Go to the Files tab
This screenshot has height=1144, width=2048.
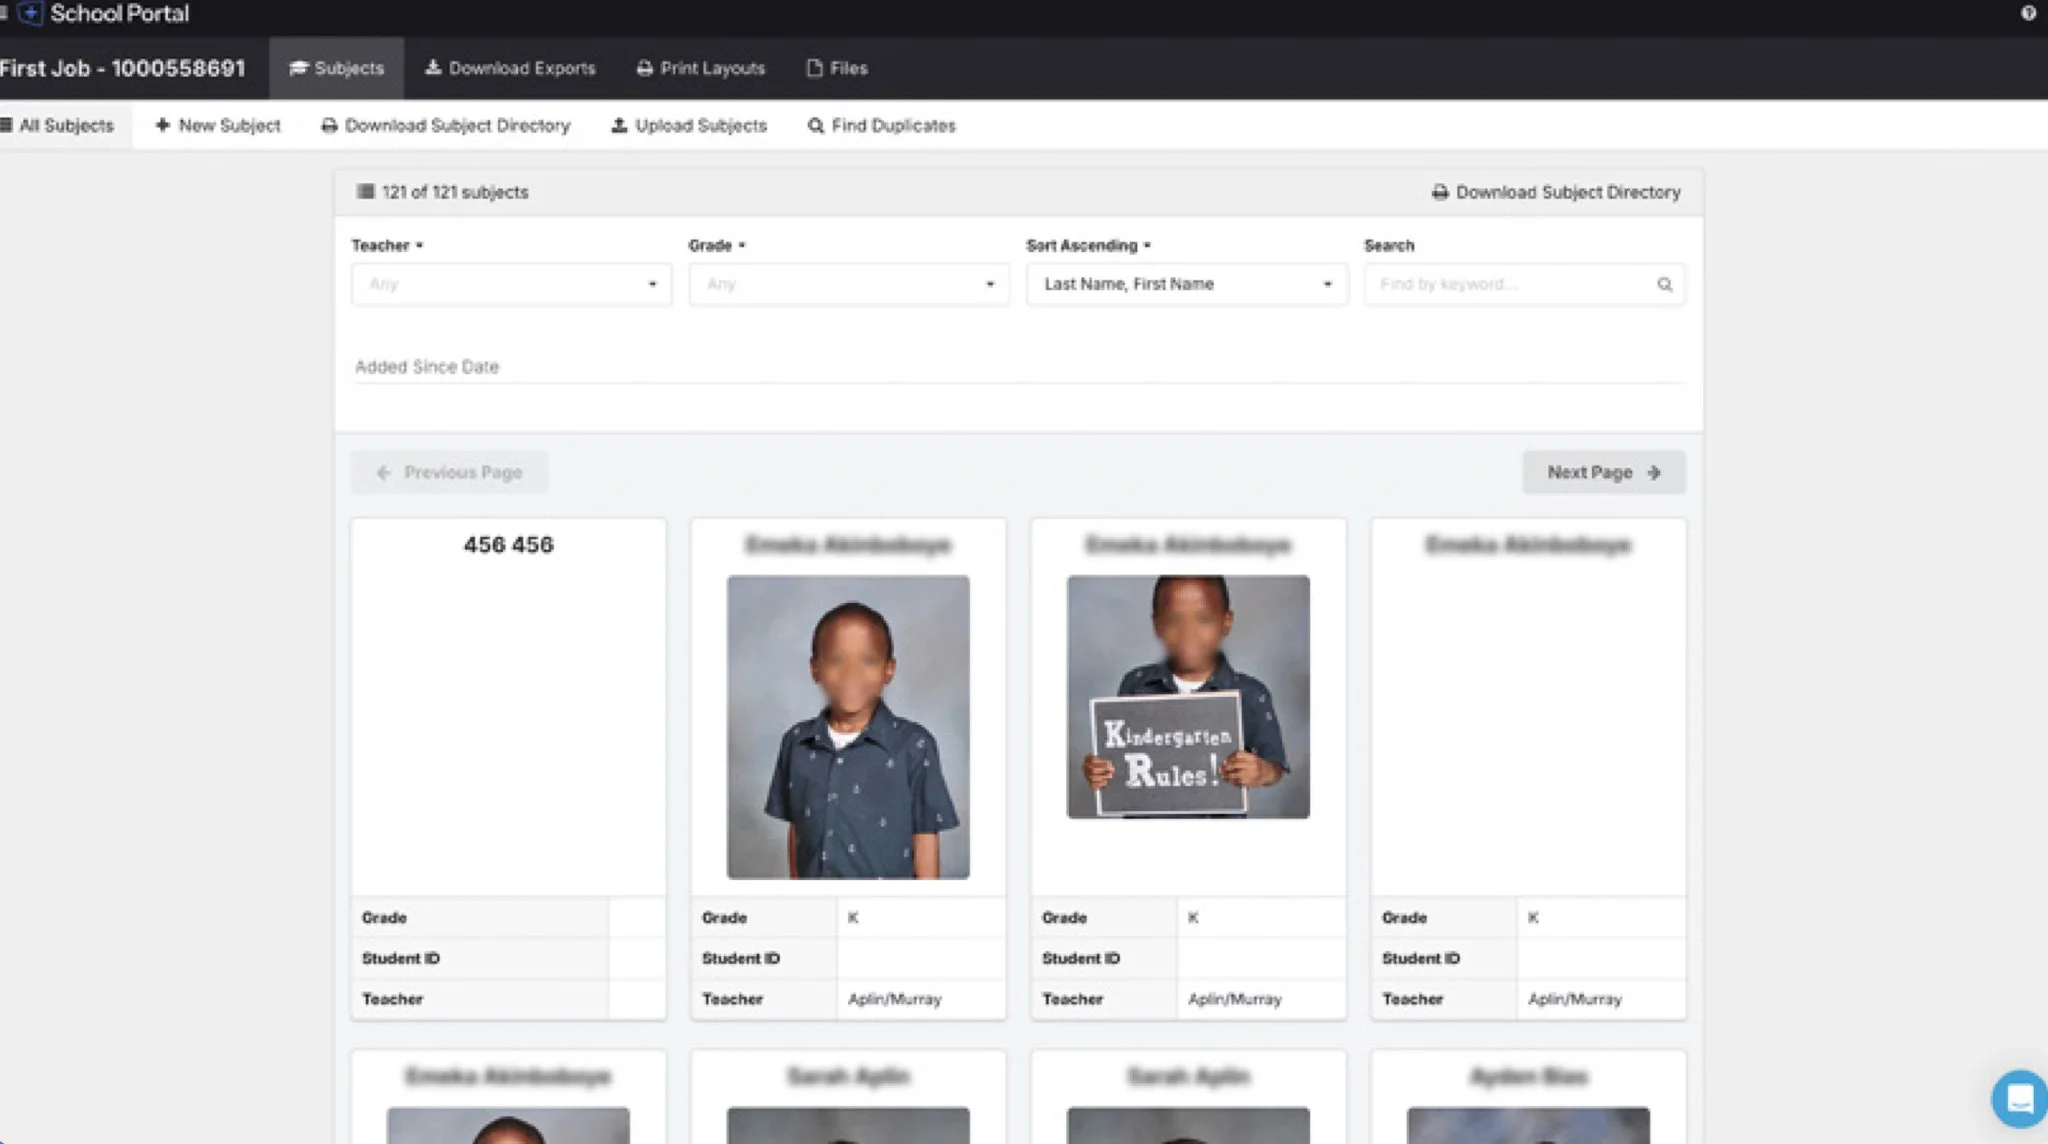tap(837, 68)
